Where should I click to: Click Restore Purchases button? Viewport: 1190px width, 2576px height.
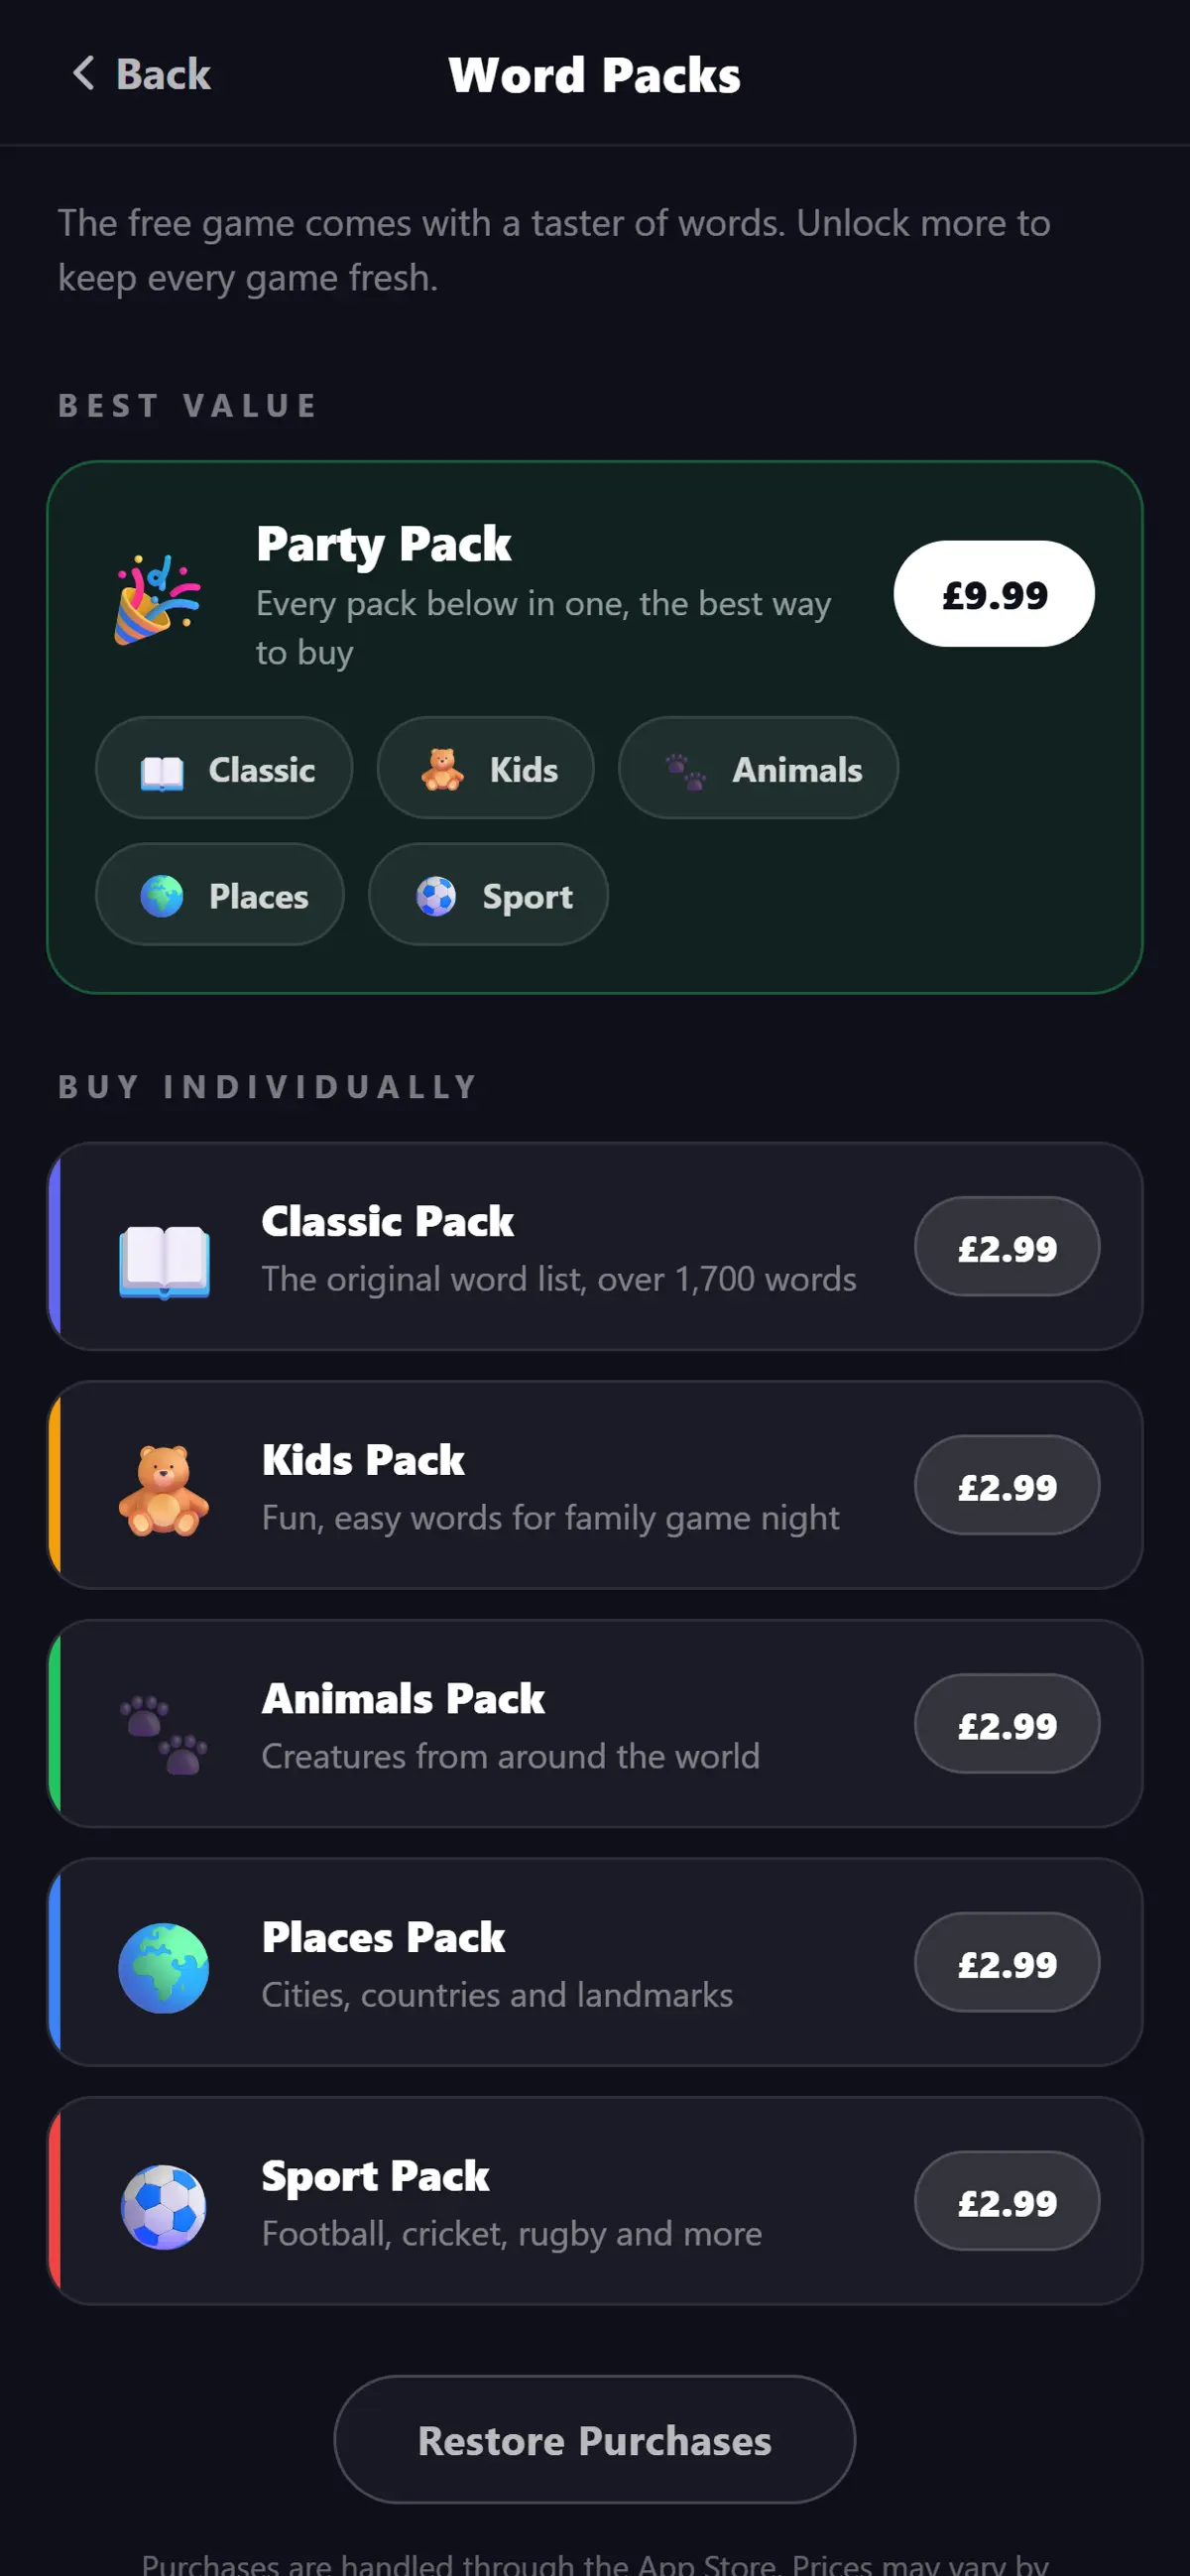point(595,2440)
